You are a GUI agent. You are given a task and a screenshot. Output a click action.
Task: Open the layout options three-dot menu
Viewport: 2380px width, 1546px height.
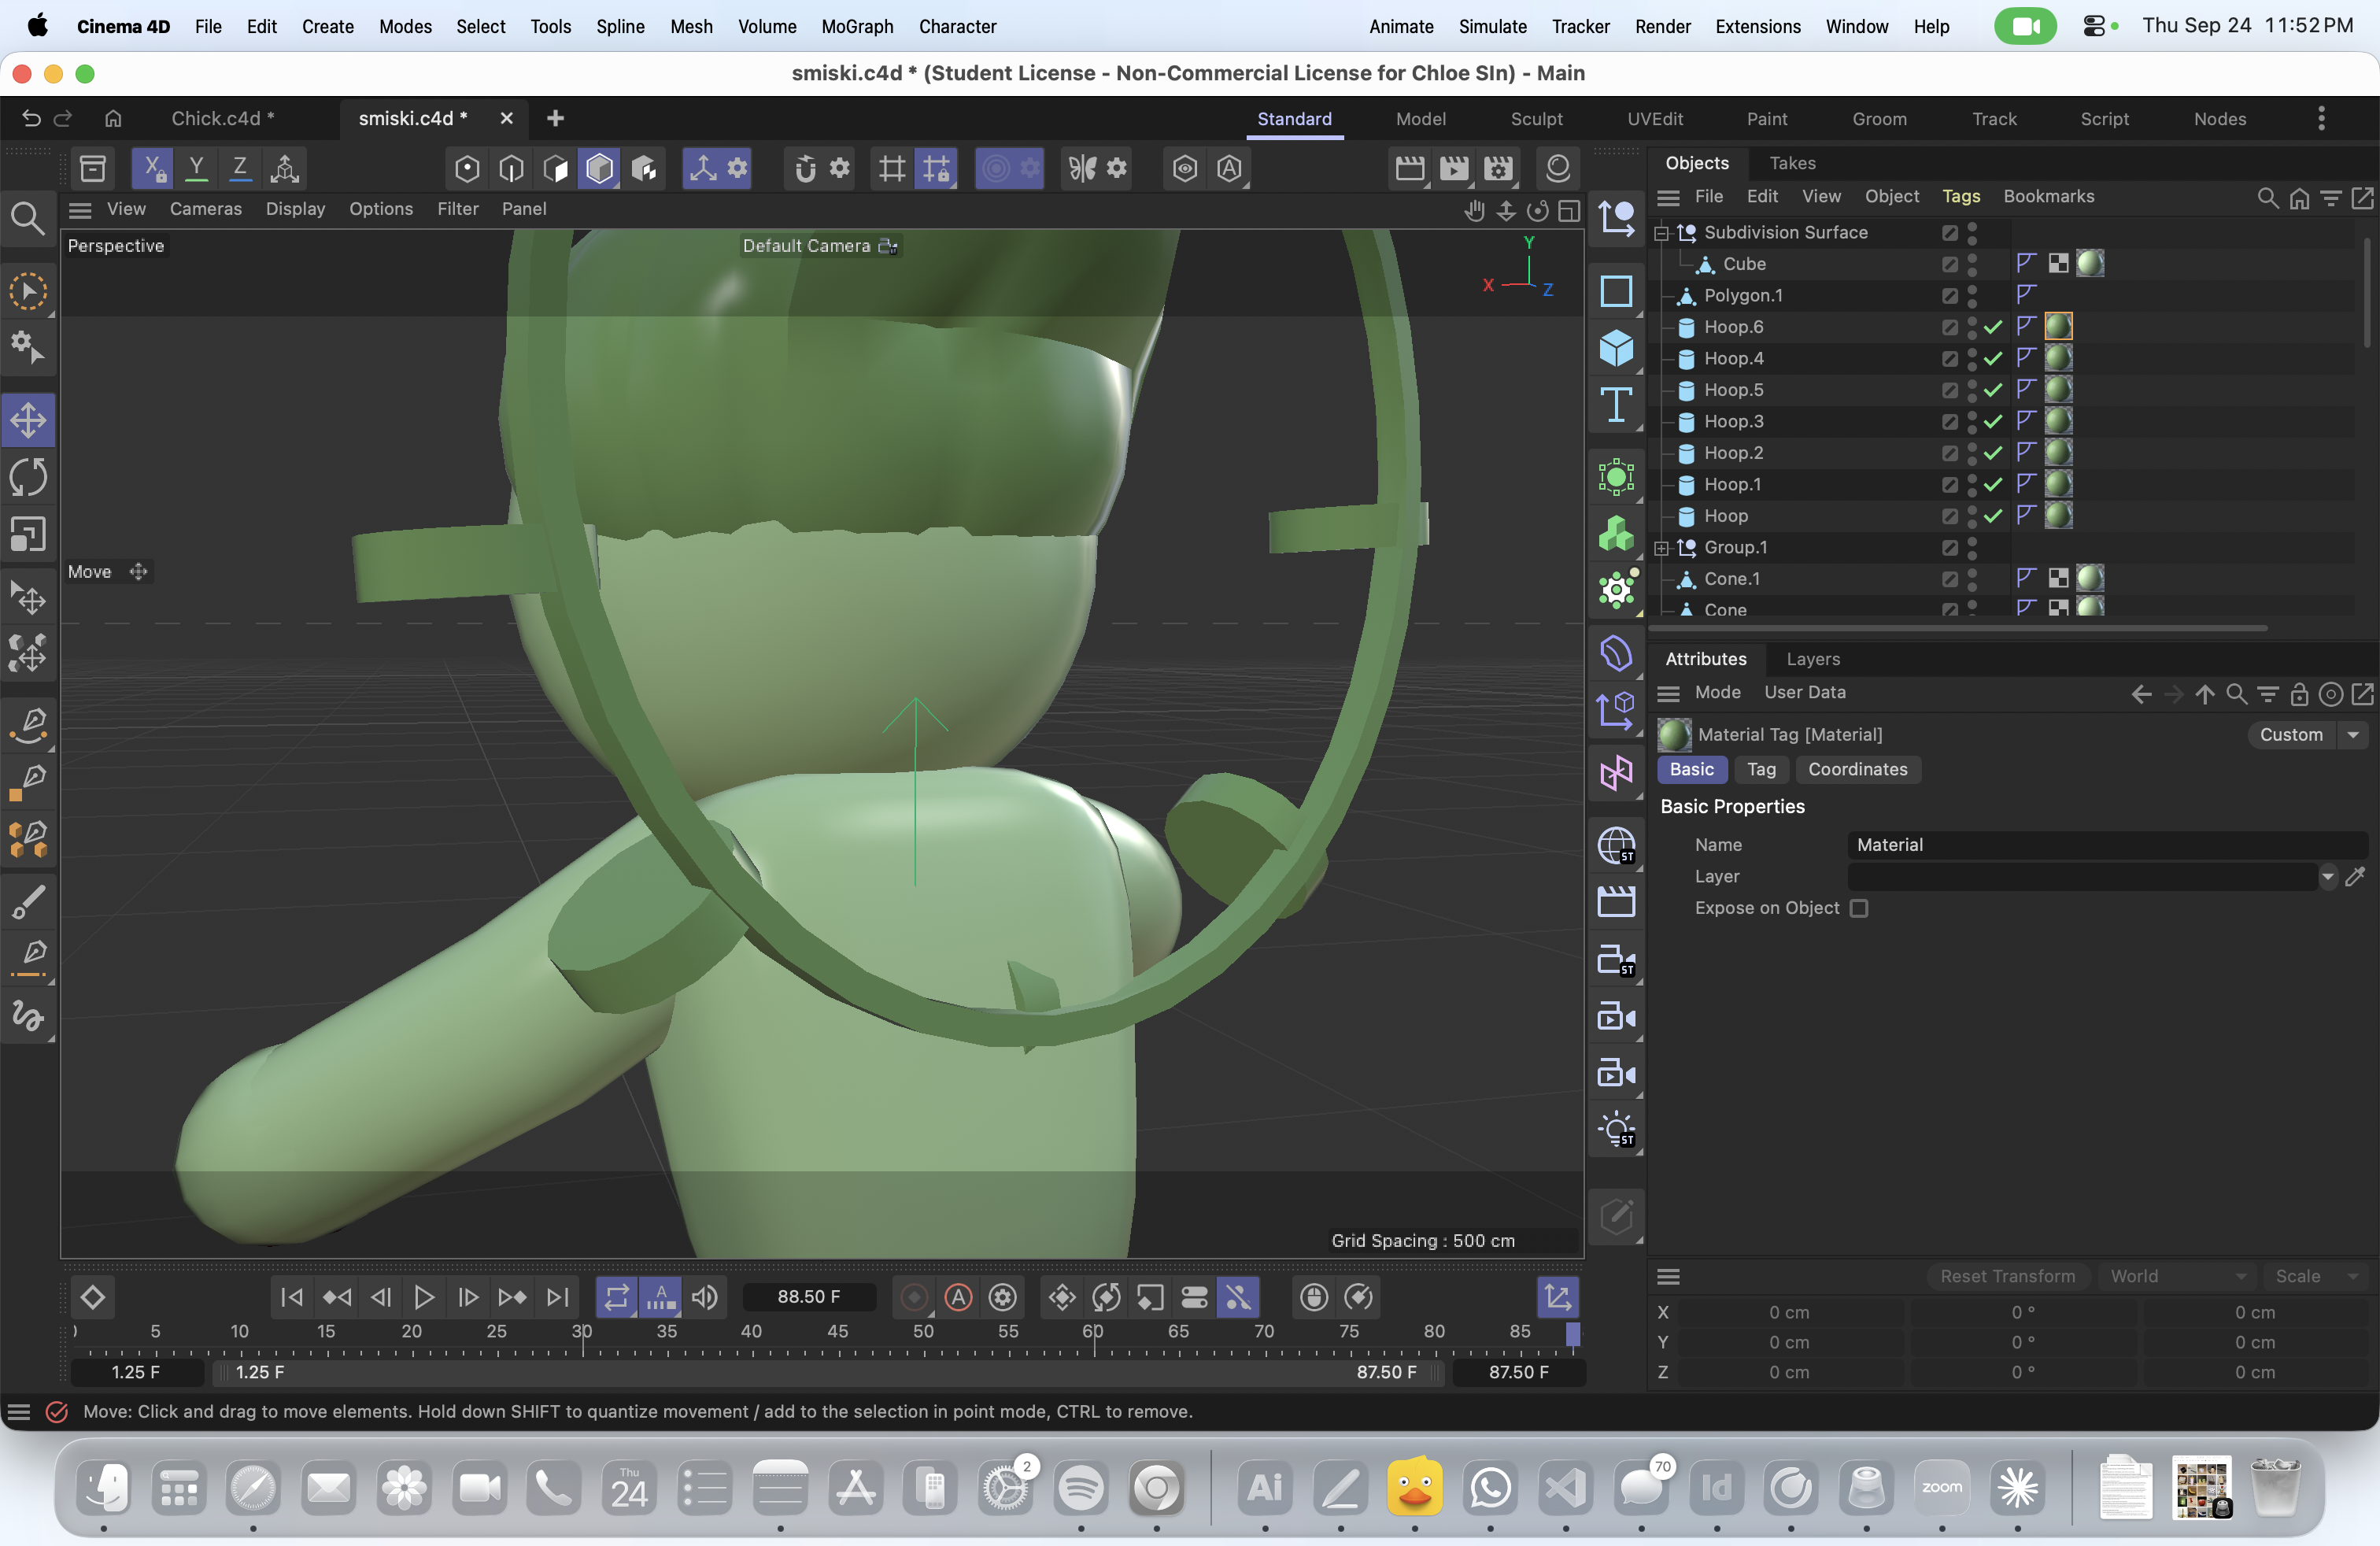pyautogui.click(x=2321, y=119)
